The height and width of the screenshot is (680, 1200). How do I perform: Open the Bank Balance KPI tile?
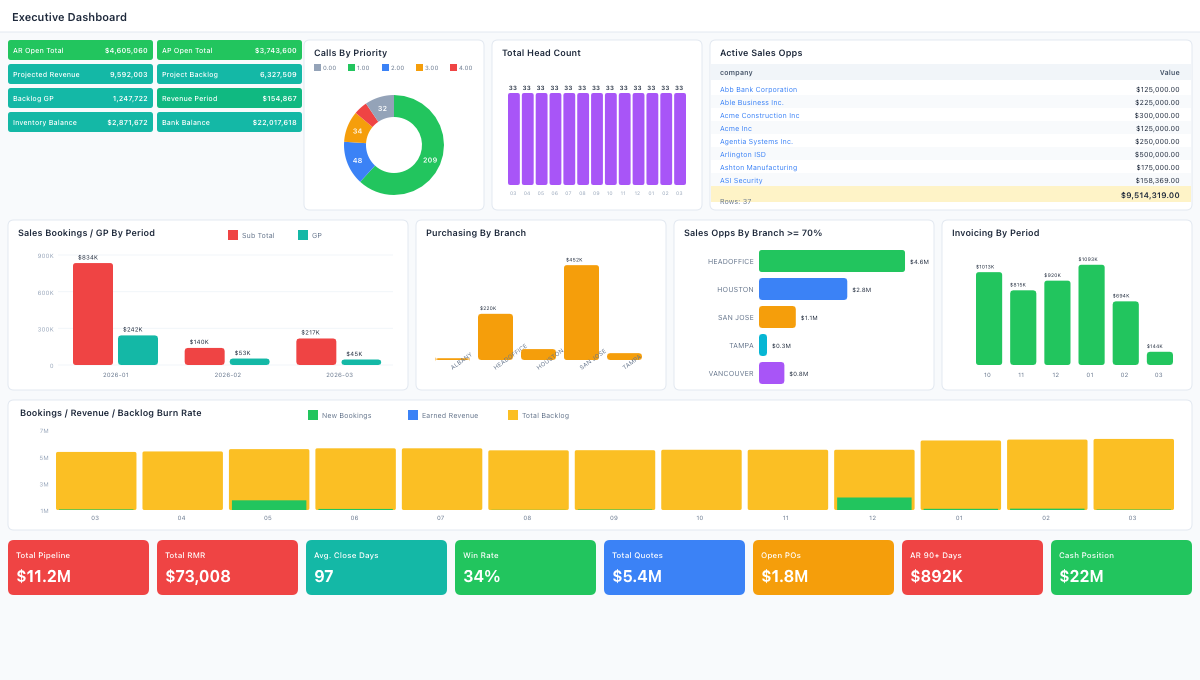tap(229, 122)
